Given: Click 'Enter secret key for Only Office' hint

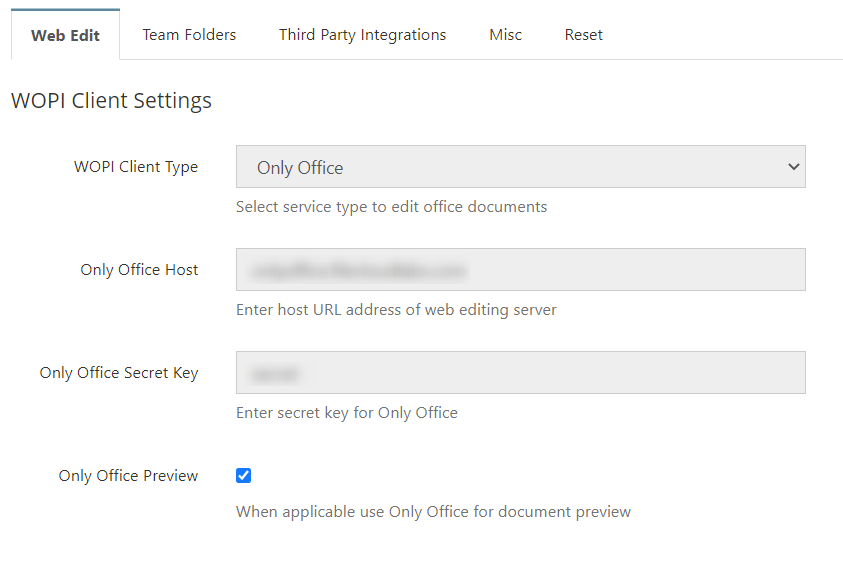Looking at the screenshot, I should pyautogui.click(x=347, y=413).
